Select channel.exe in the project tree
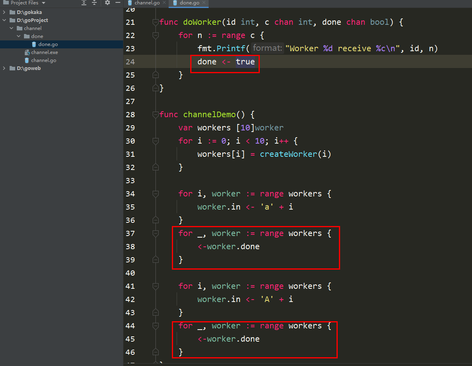The image size is (472, 366). pos(62,52)
